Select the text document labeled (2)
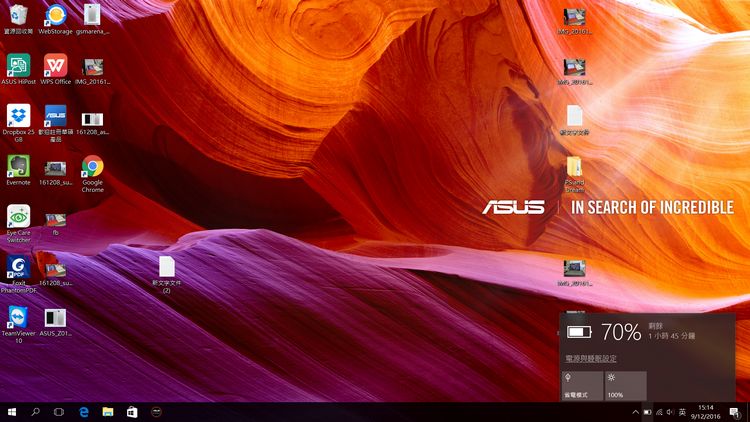Image resolution: width=750 pixels, height=422 pixels. (166, 274)
